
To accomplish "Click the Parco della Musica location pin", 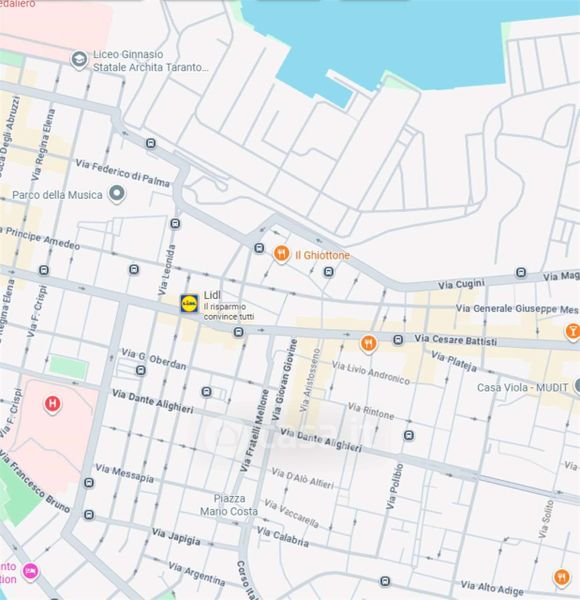I will [x=116, y=194].
